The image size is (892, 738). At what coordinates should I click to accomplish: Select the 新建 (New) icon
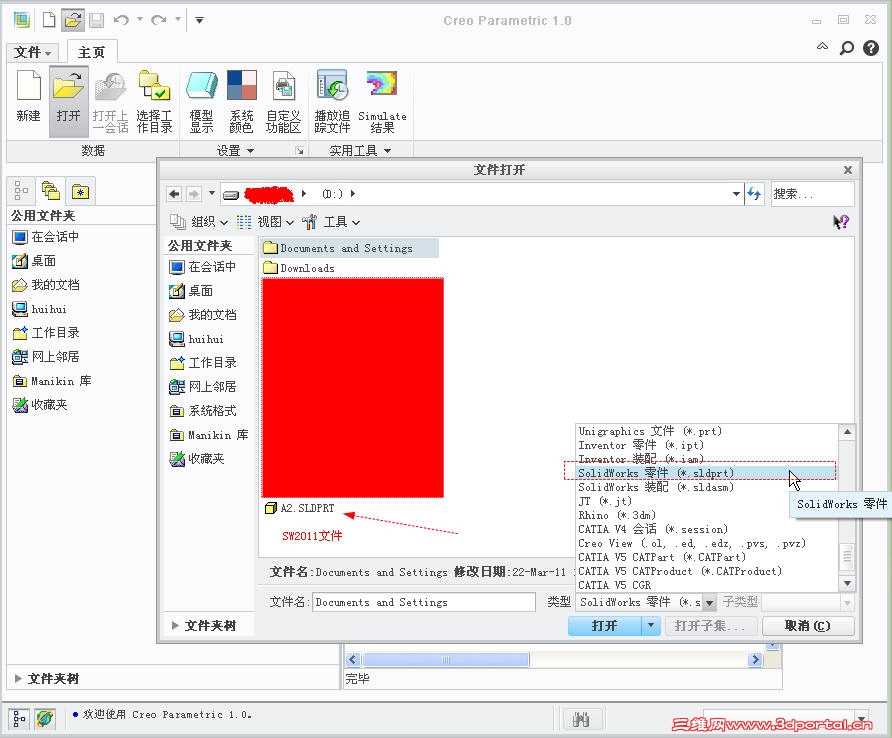coord(28,99)
